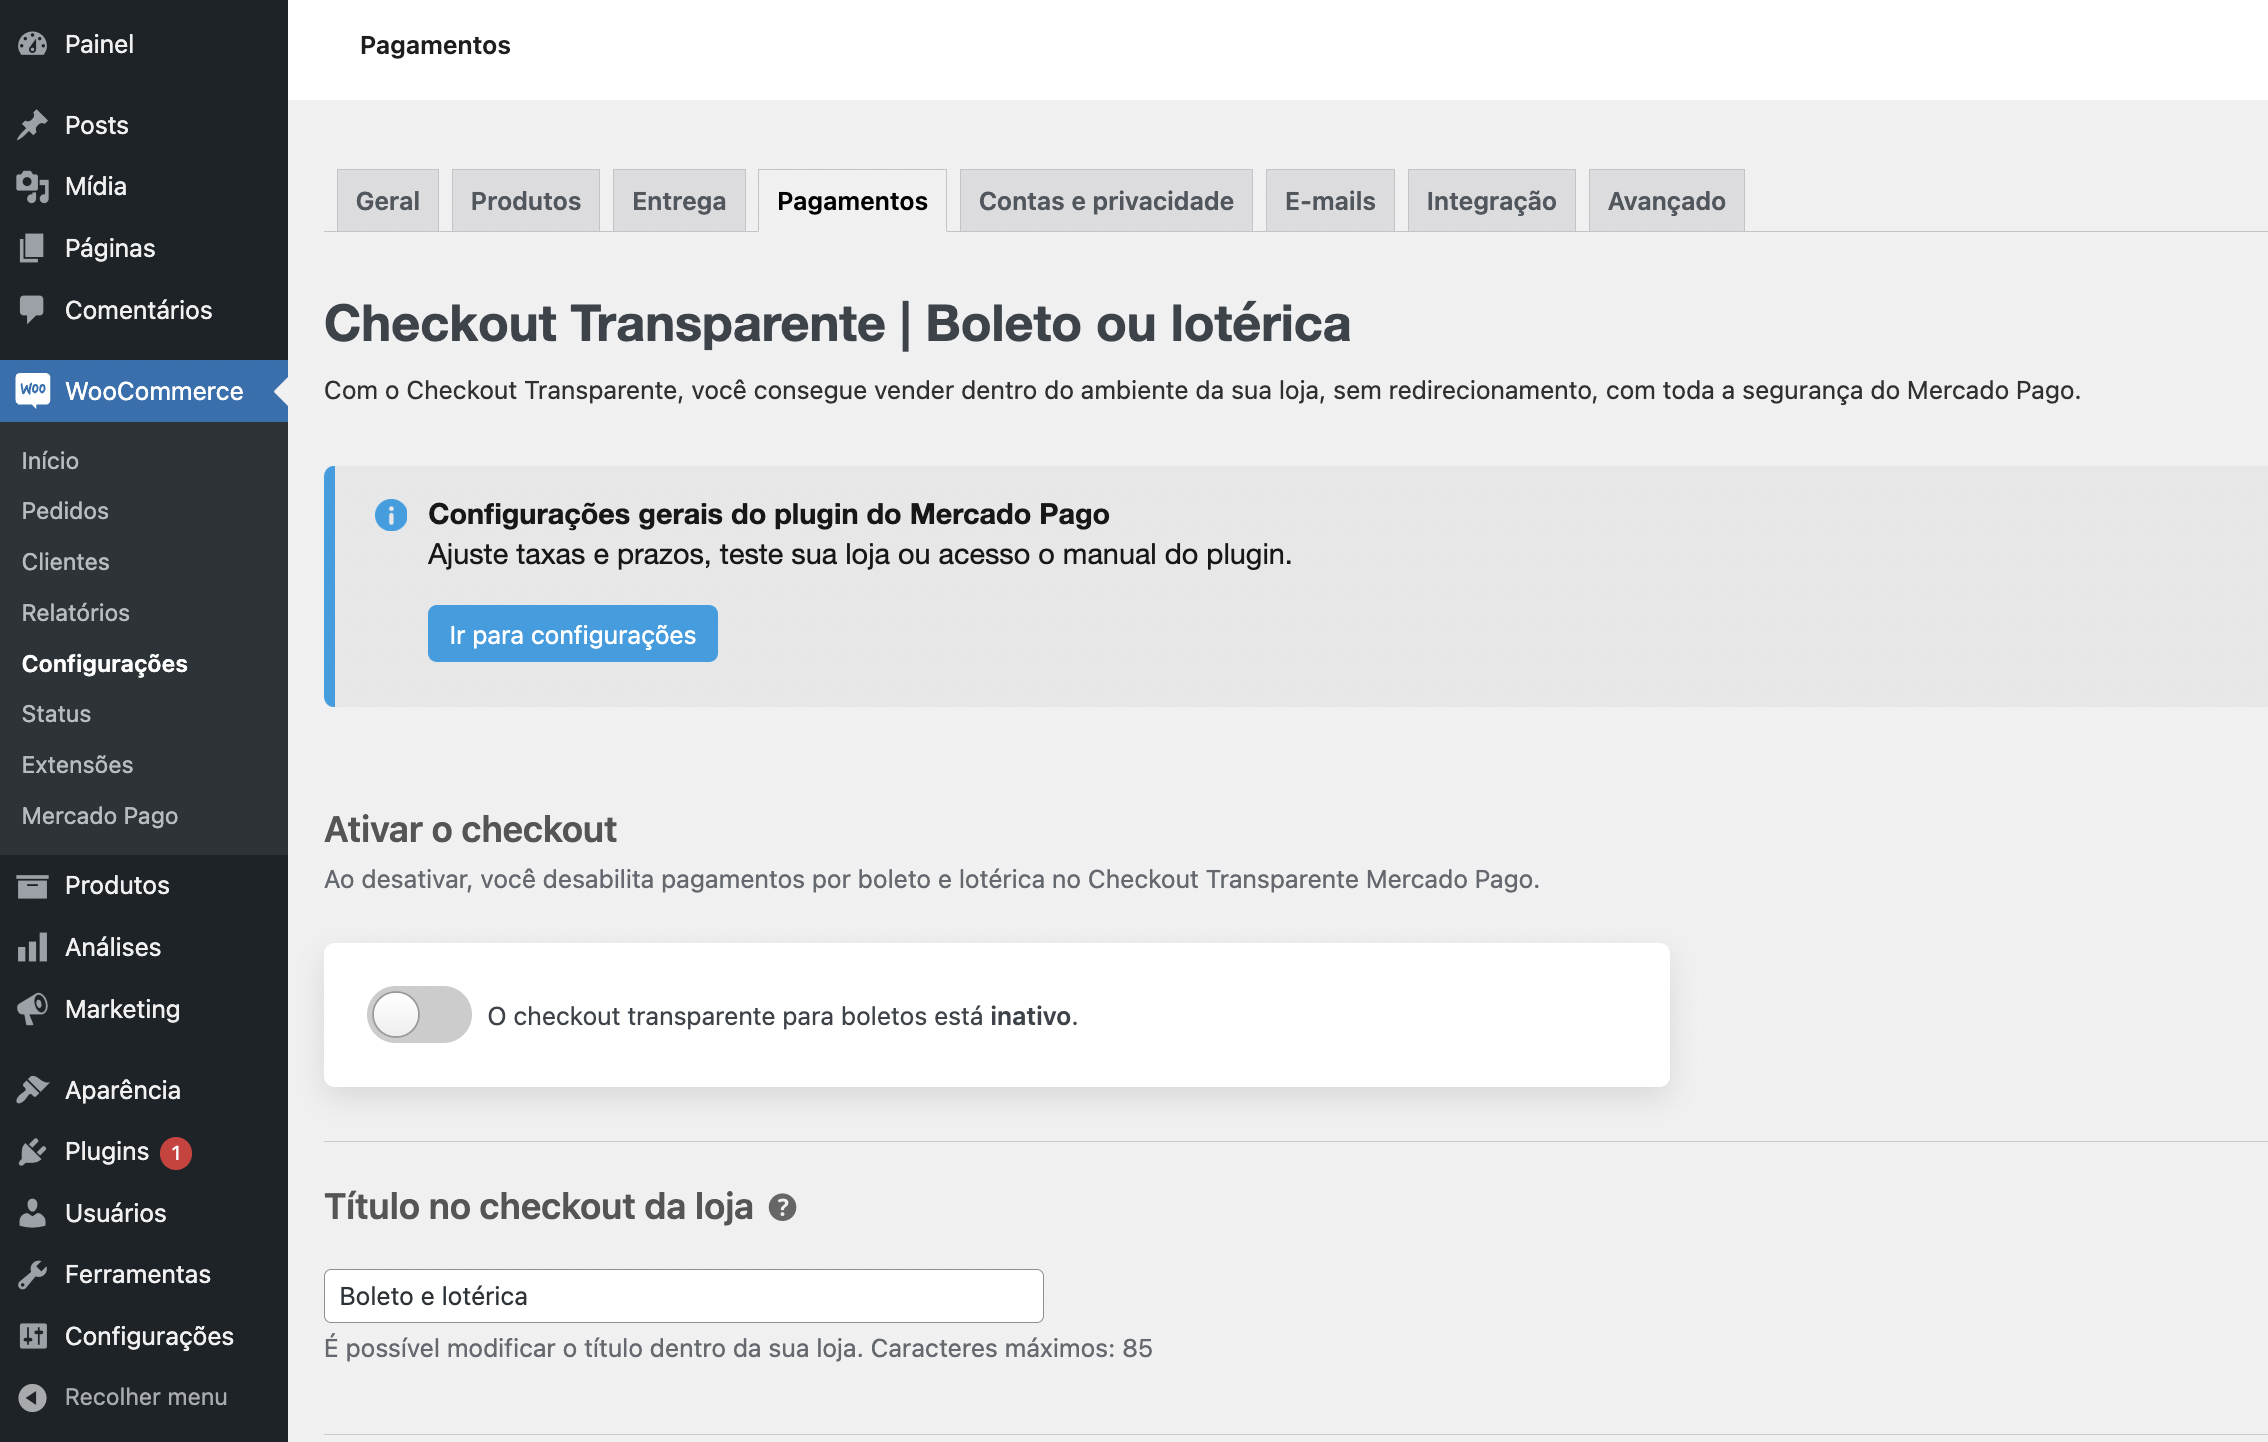
Task: Click the Comentários speech bubble icon
Action: (33, 310)
